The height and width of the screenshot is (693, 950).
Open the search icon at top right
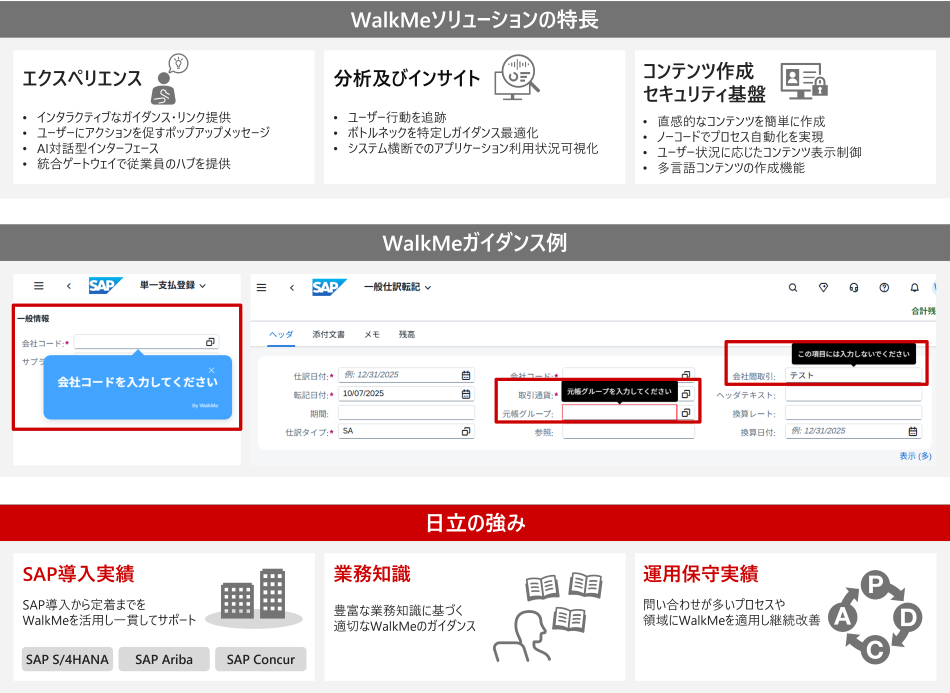792,285
